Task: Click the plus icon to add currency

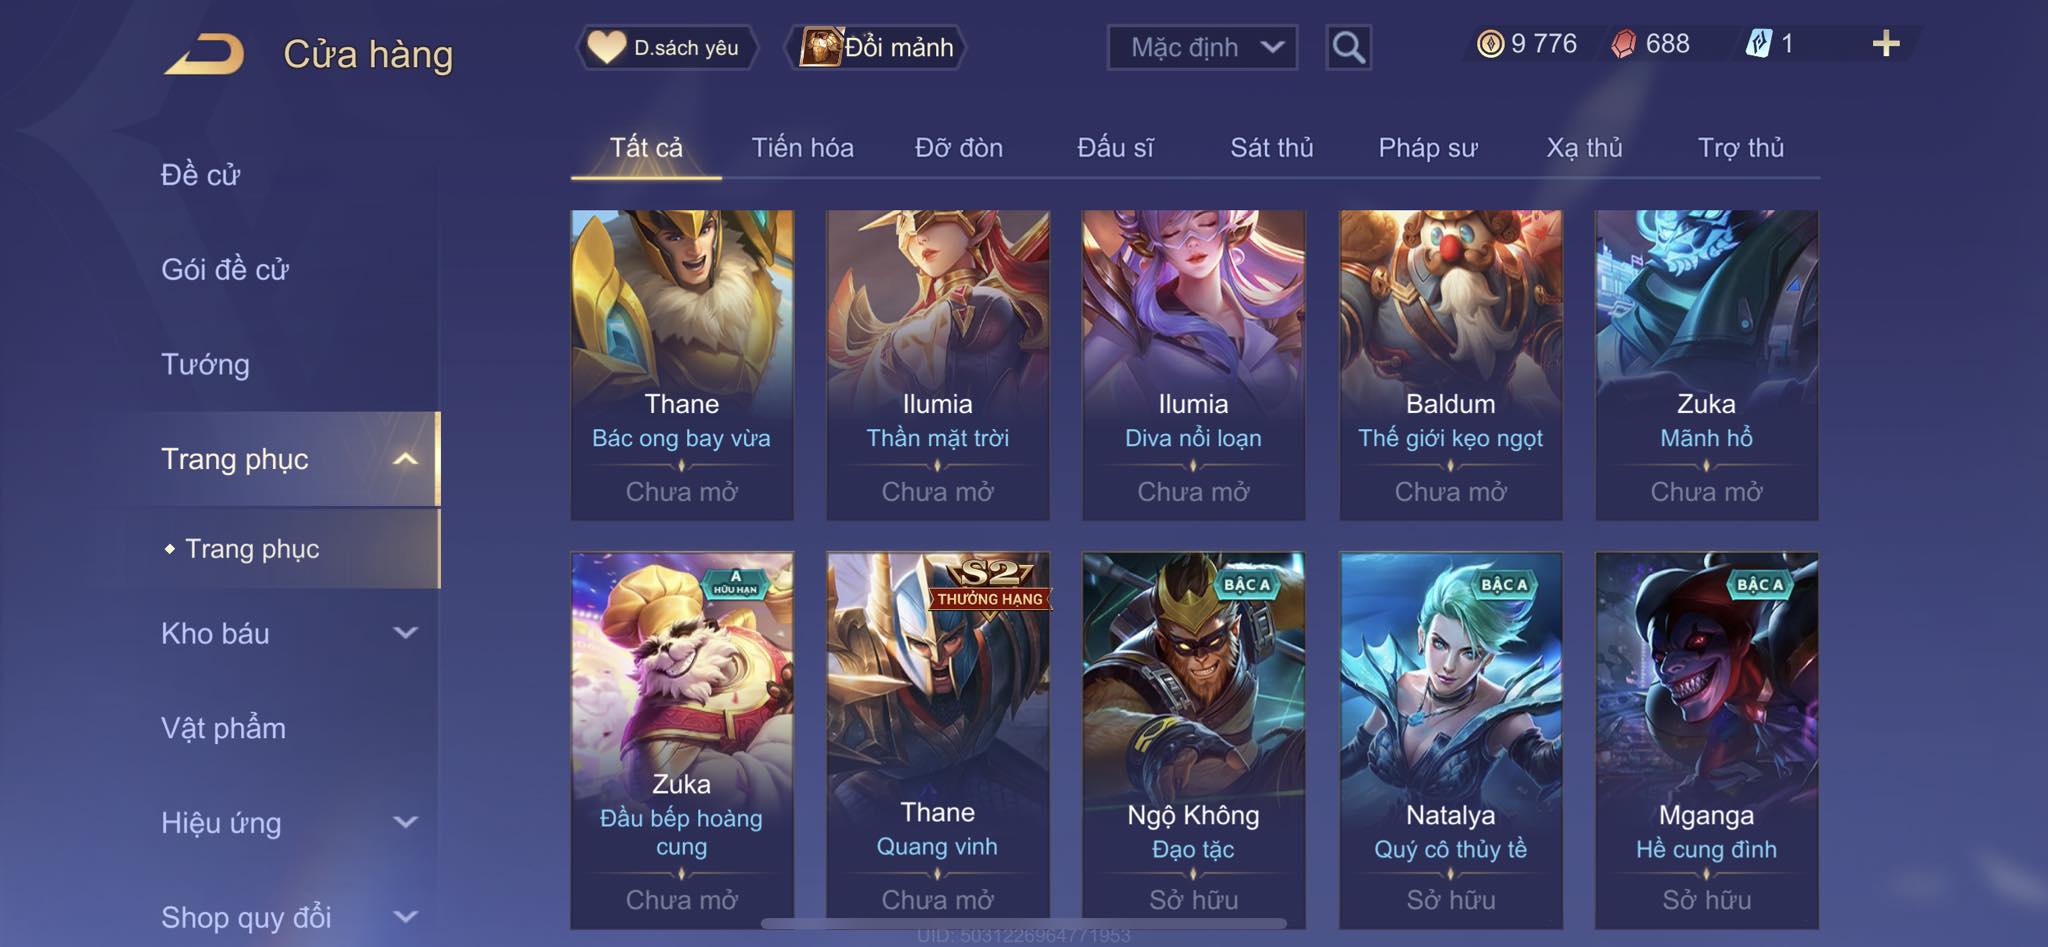Action: (x=1886, y=44)
